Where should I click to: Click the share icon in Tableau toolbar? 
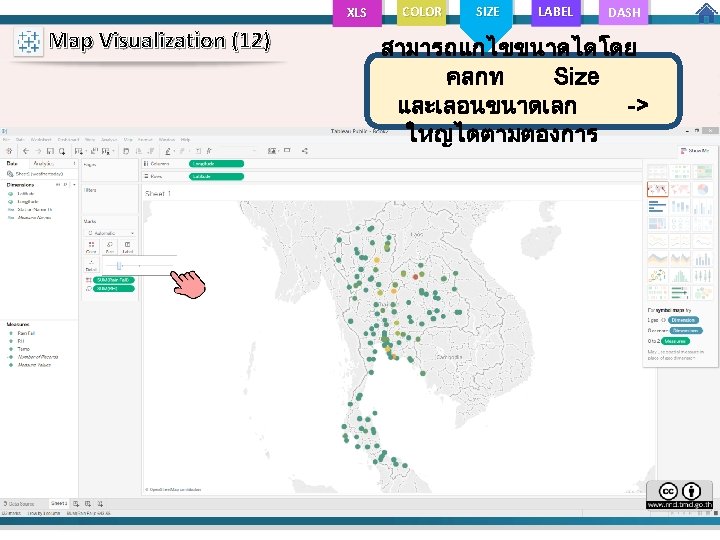[x=305, y=151]
